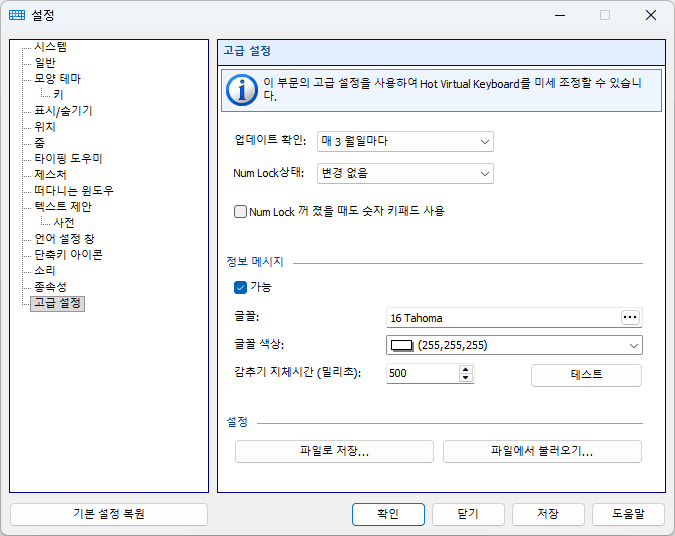
Task: Select 텍스트 제안 in the tree
Action: (63, 207)
